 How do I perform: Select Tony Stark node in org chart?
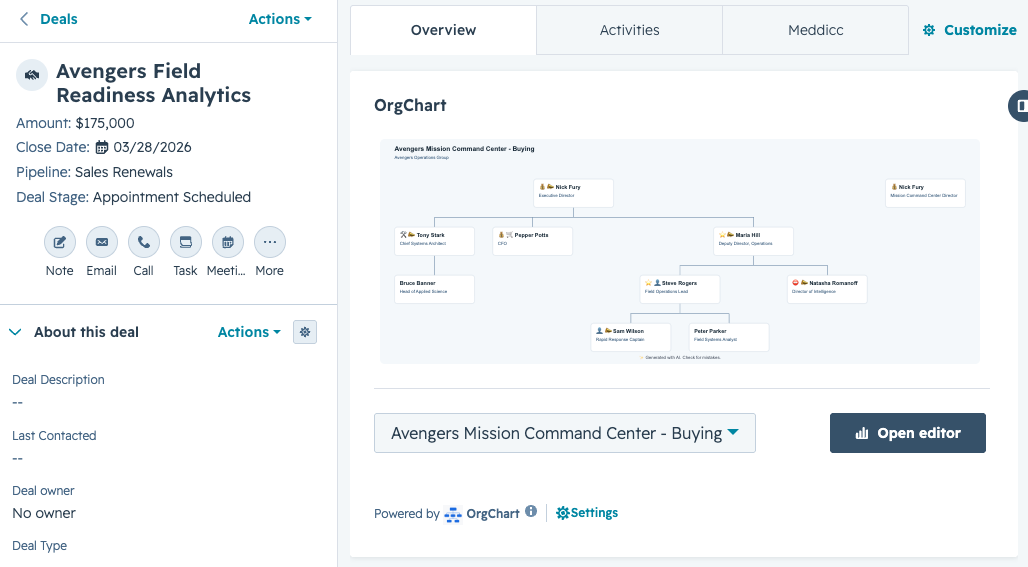(x=435, y=241)
